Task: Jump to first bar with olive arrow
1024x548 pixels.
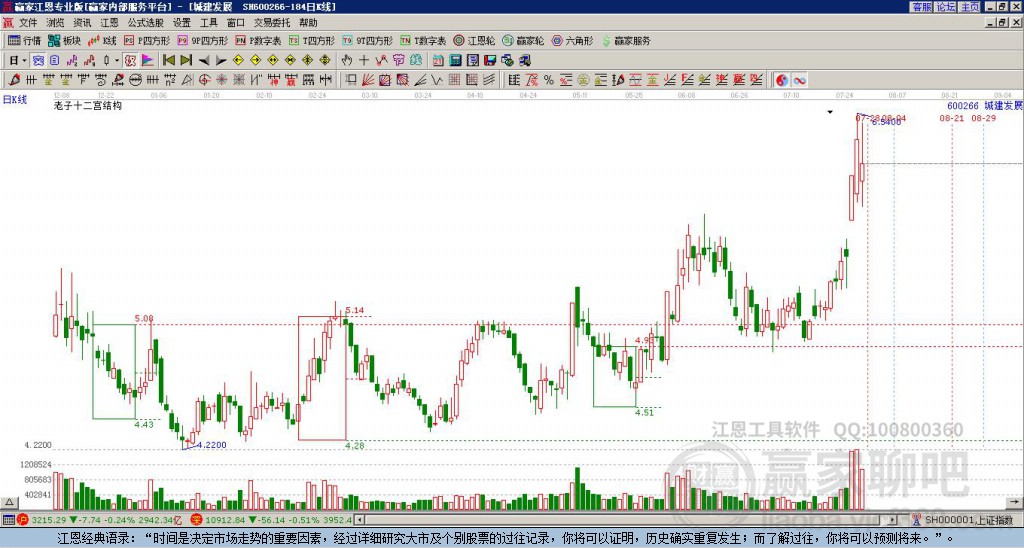Action: 168,61
